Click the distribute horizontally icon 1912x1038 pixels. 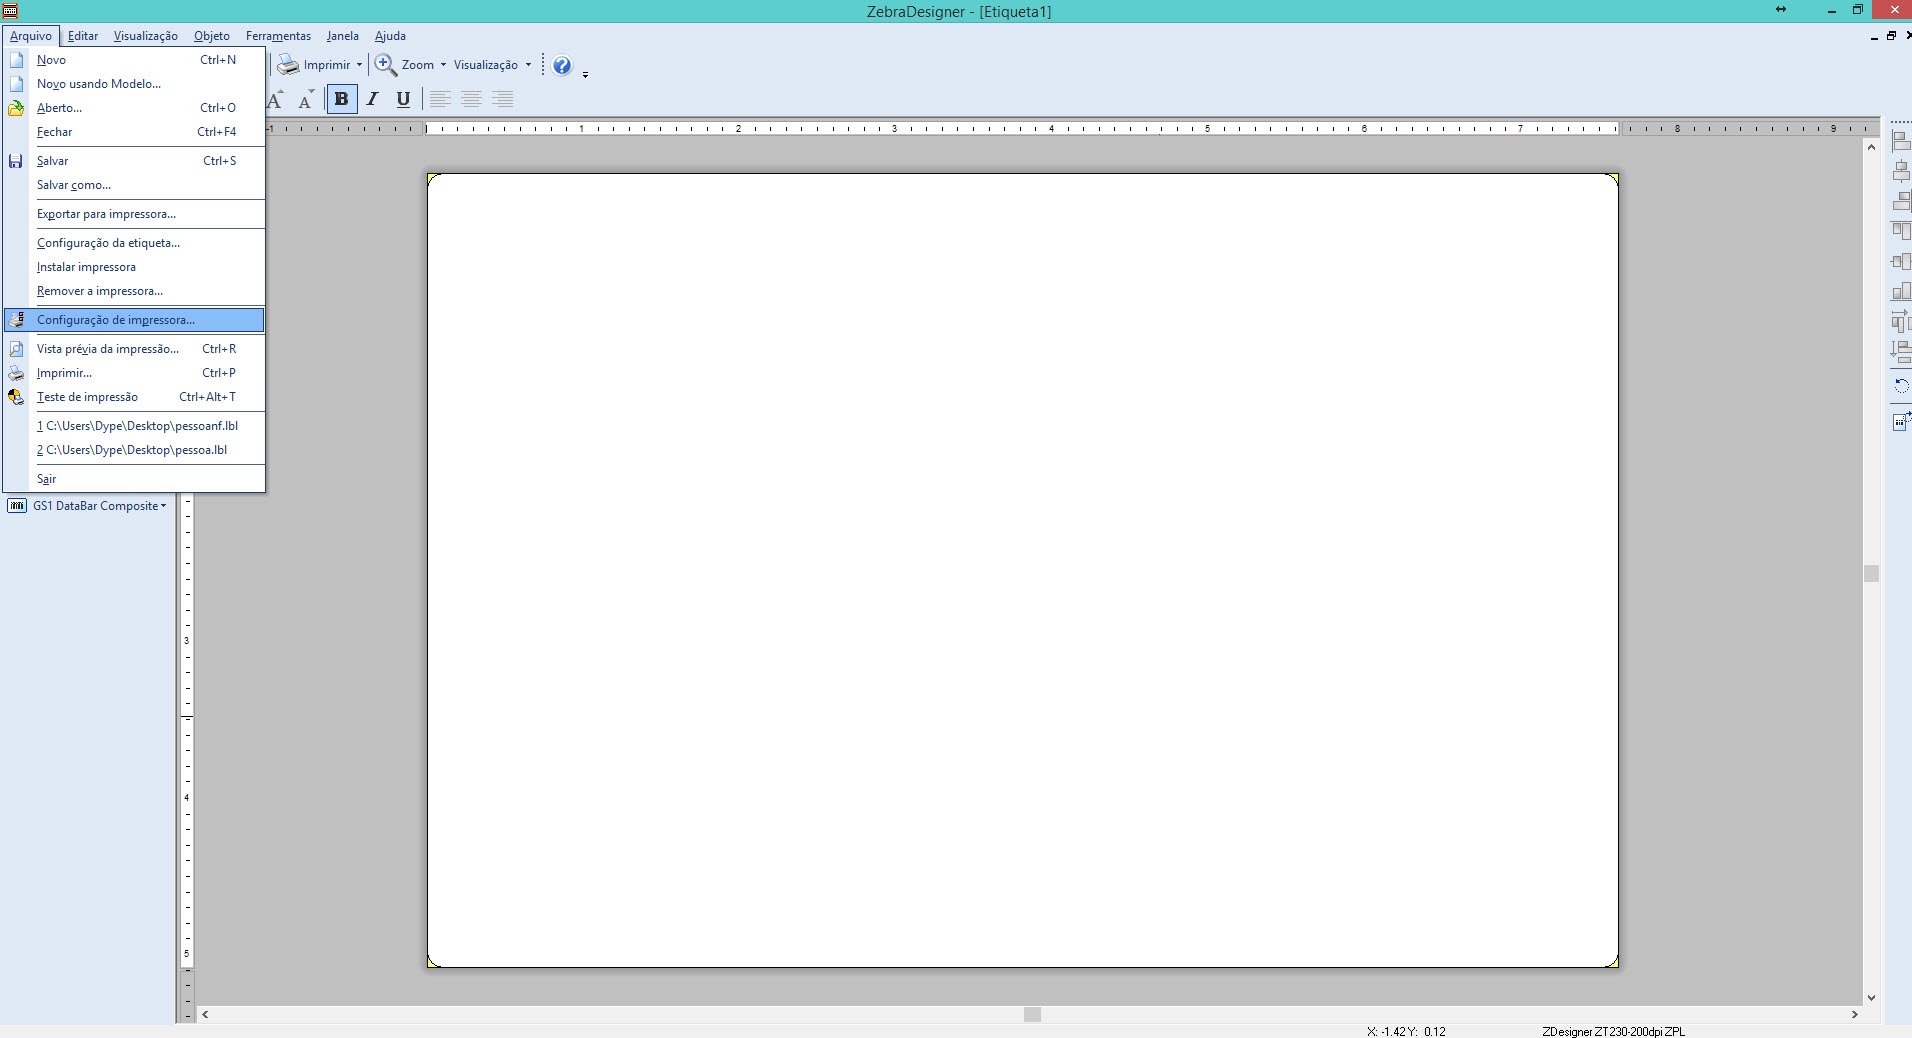click(1901, 321)
